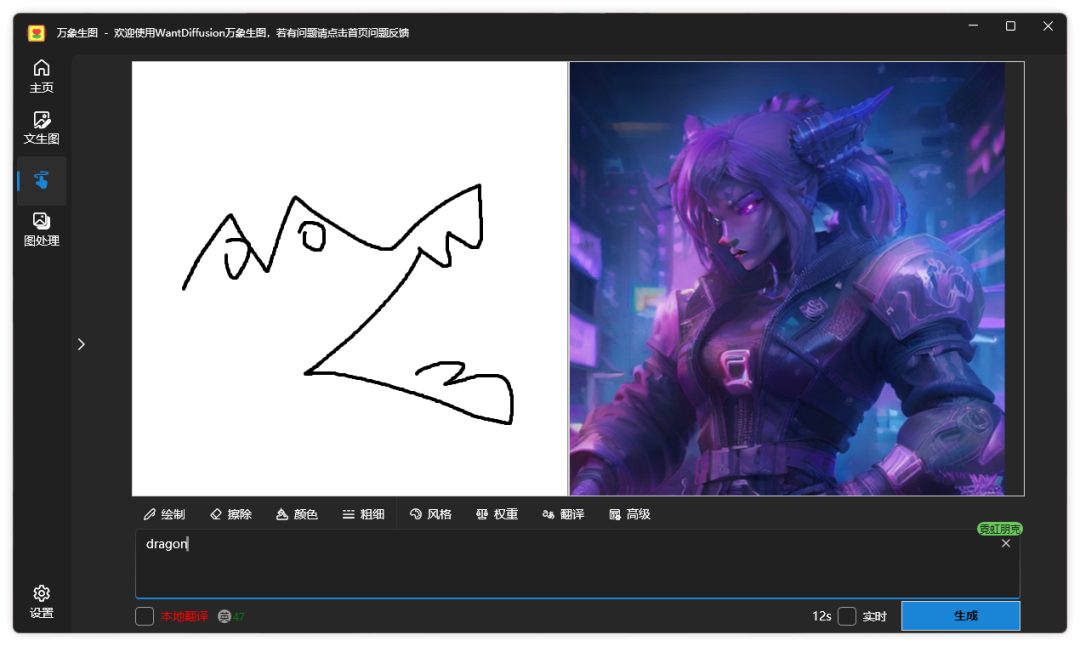Expand the sidebar with the chevron arrow

click(x=81, y=344)
